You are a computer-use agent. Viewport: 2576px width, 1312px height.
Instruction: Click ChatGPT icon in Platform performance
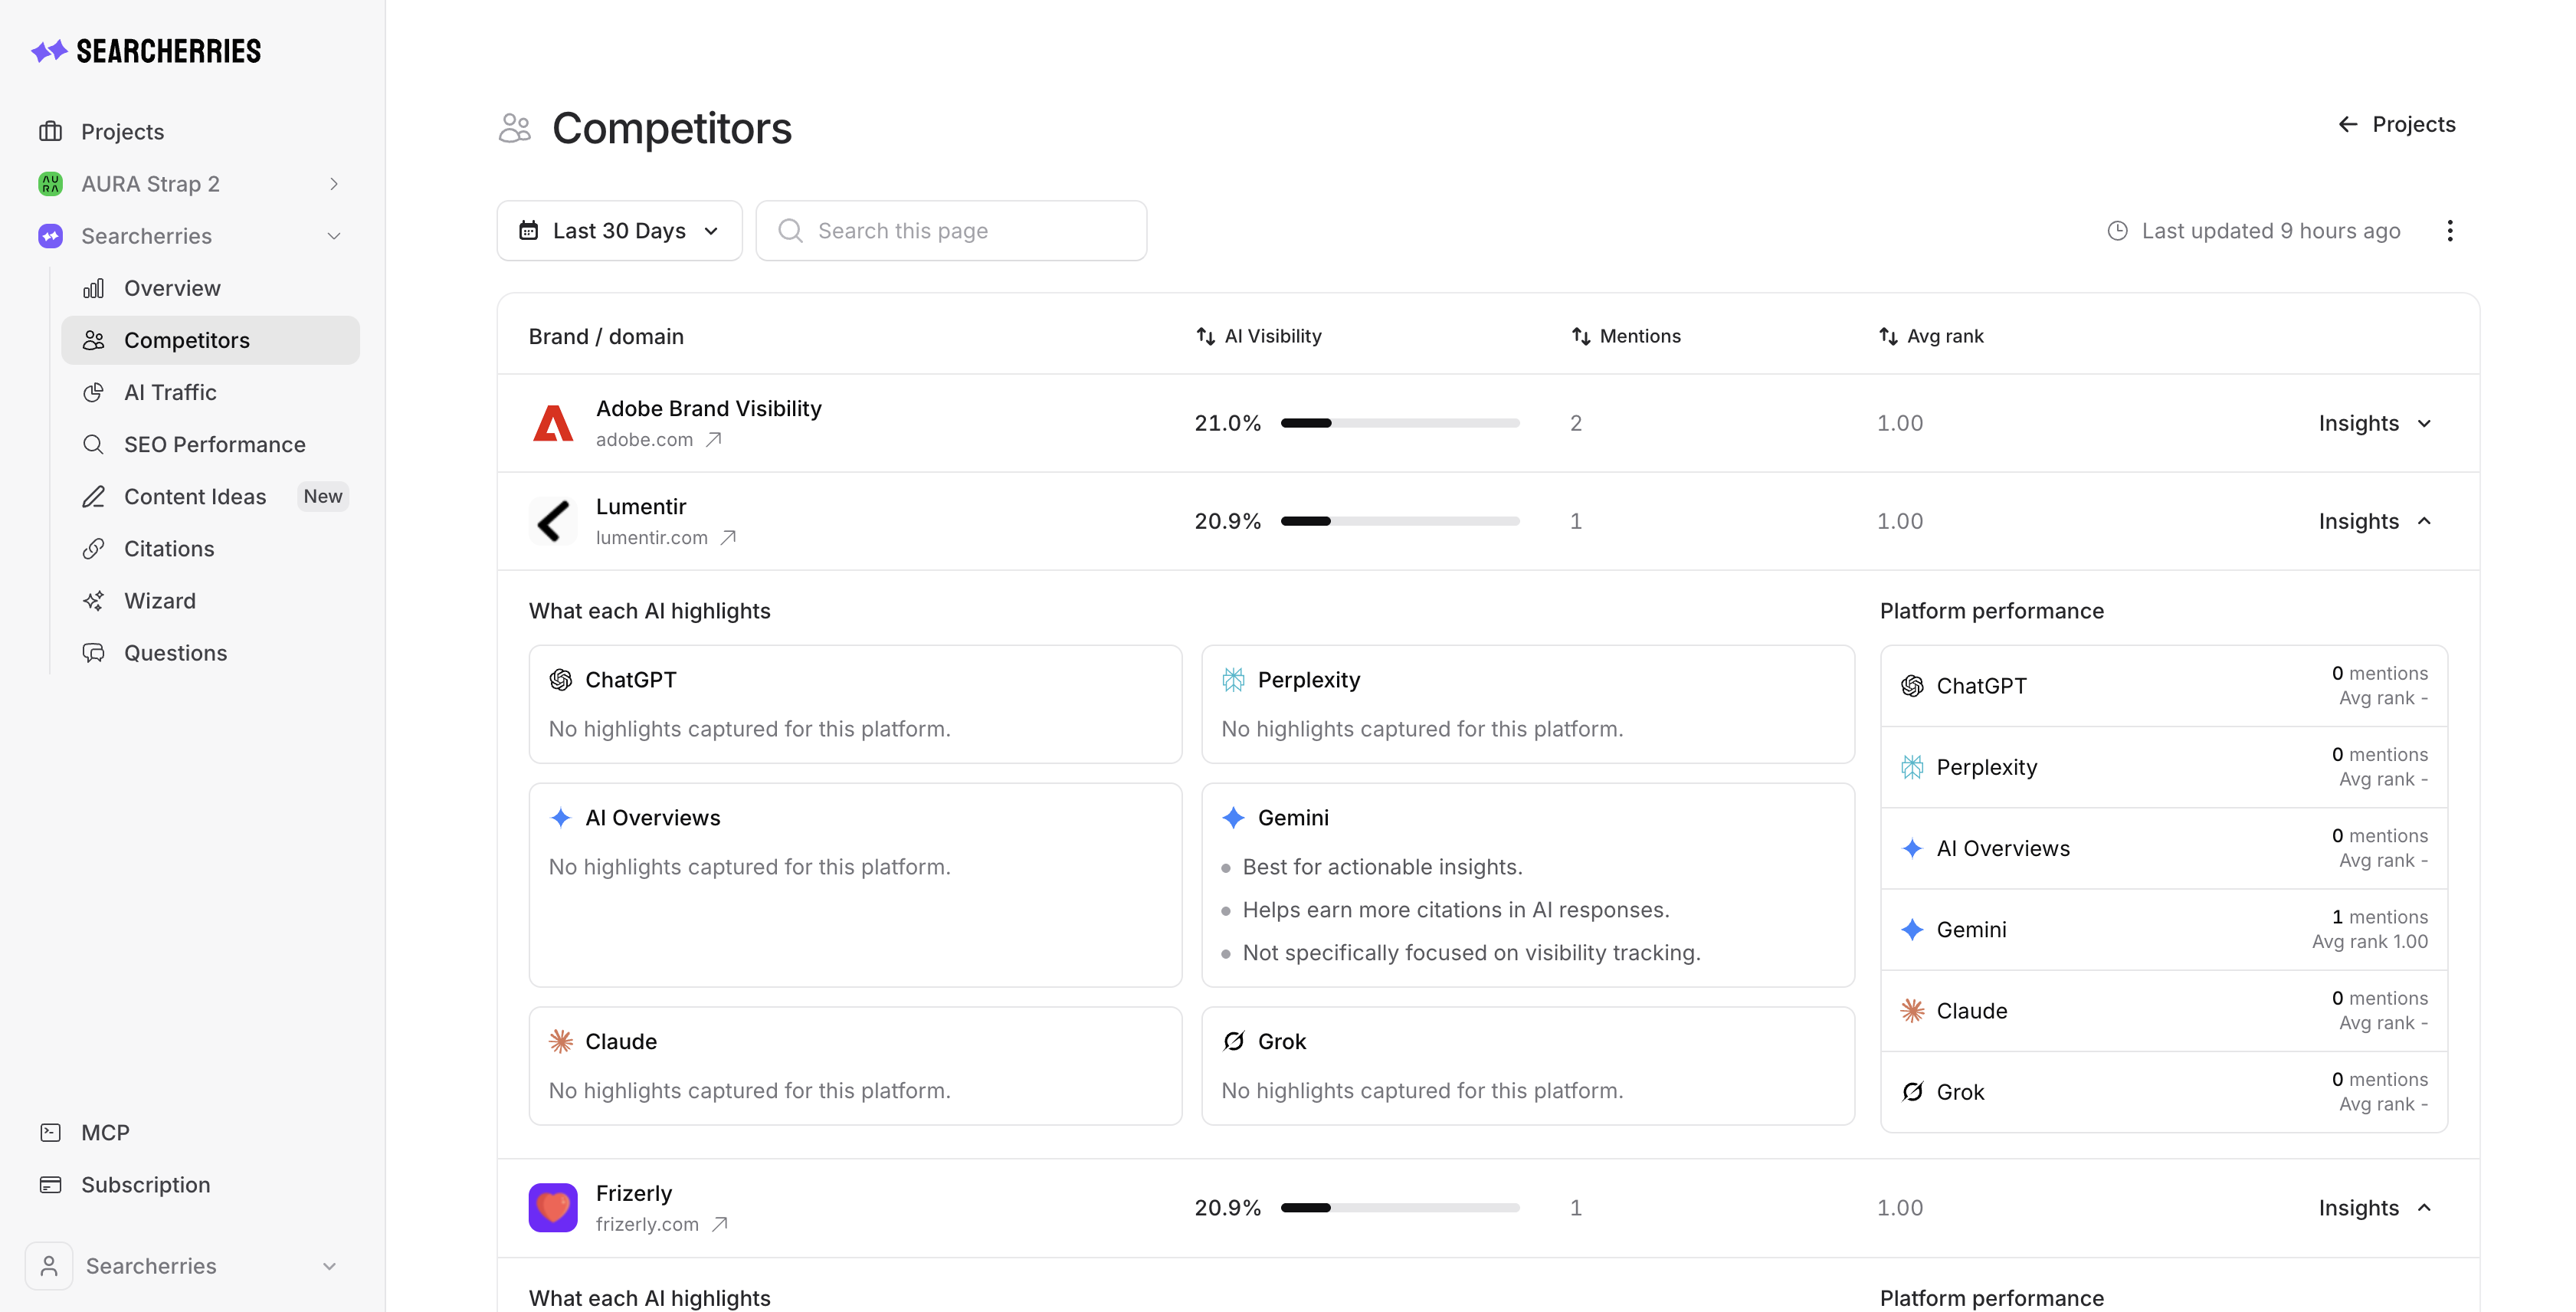[x=1913, y=686]
